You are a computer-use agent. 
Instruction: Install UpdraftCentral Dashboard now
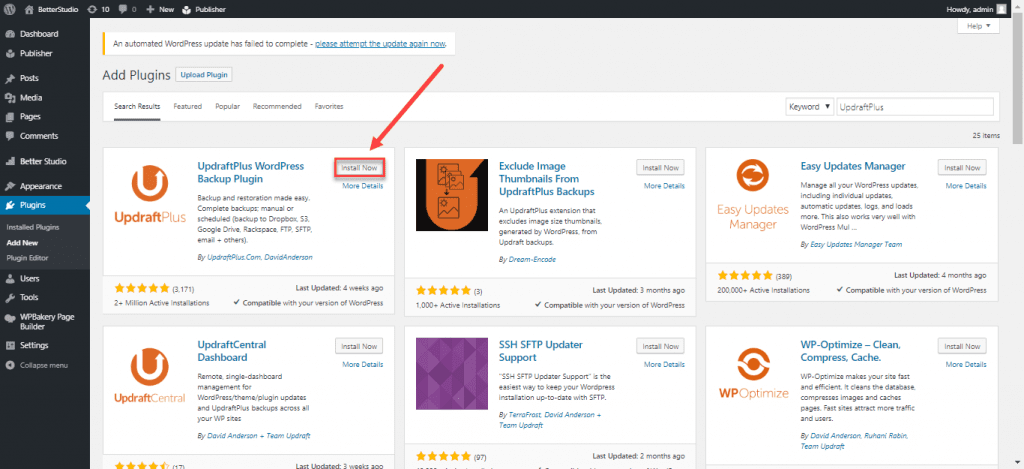(359, 346)
